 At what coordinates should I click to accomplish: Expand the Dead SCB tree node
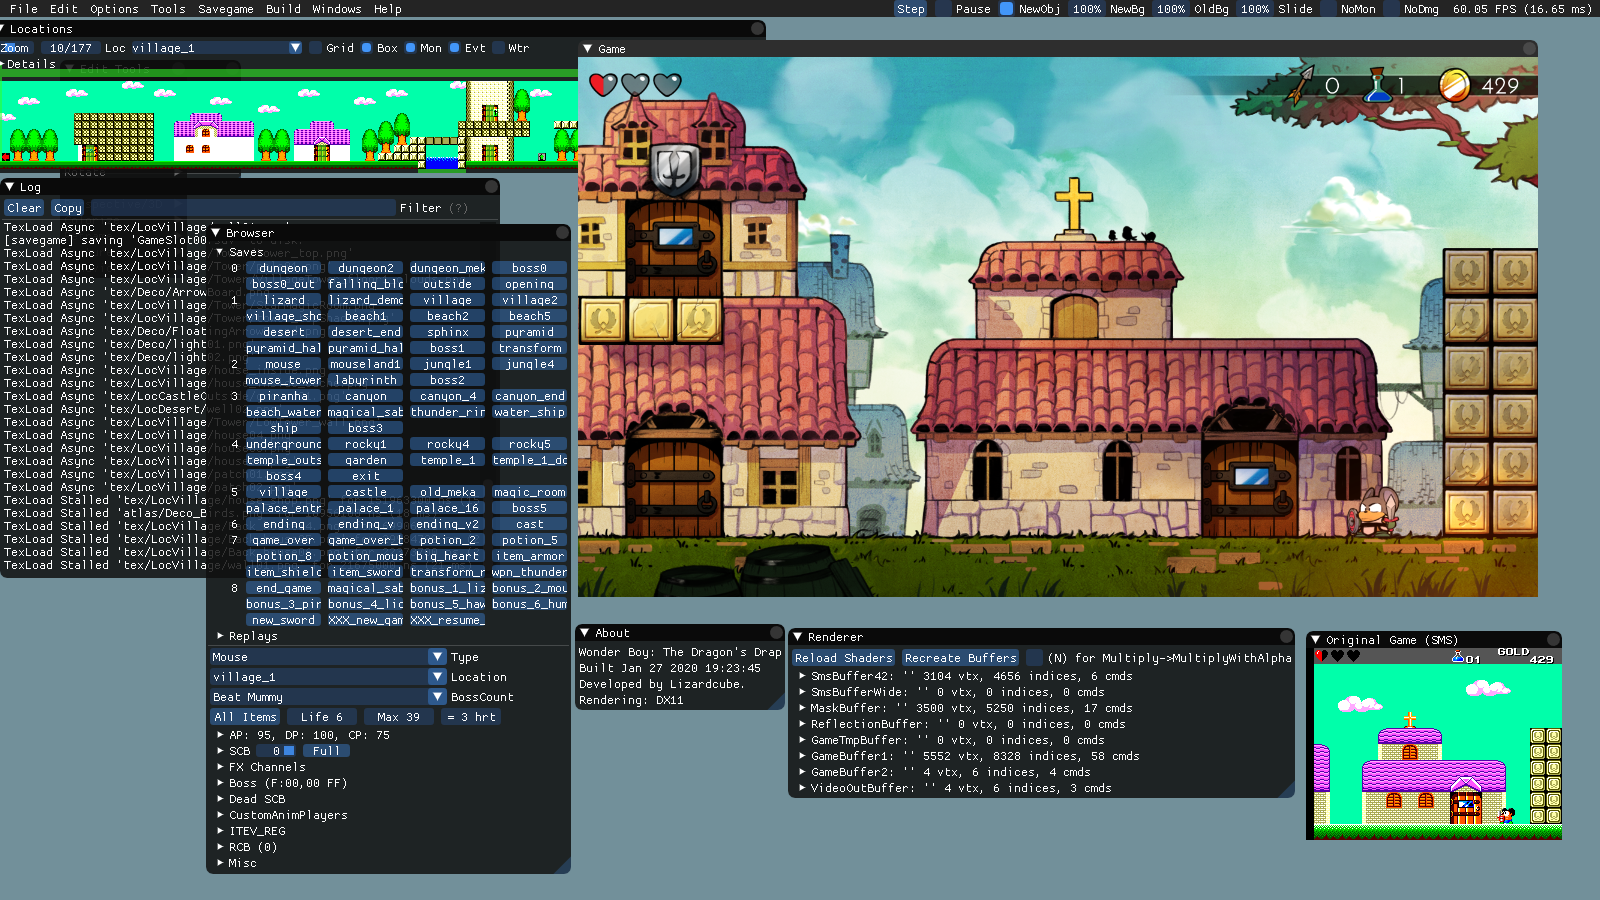coord(220,799)
